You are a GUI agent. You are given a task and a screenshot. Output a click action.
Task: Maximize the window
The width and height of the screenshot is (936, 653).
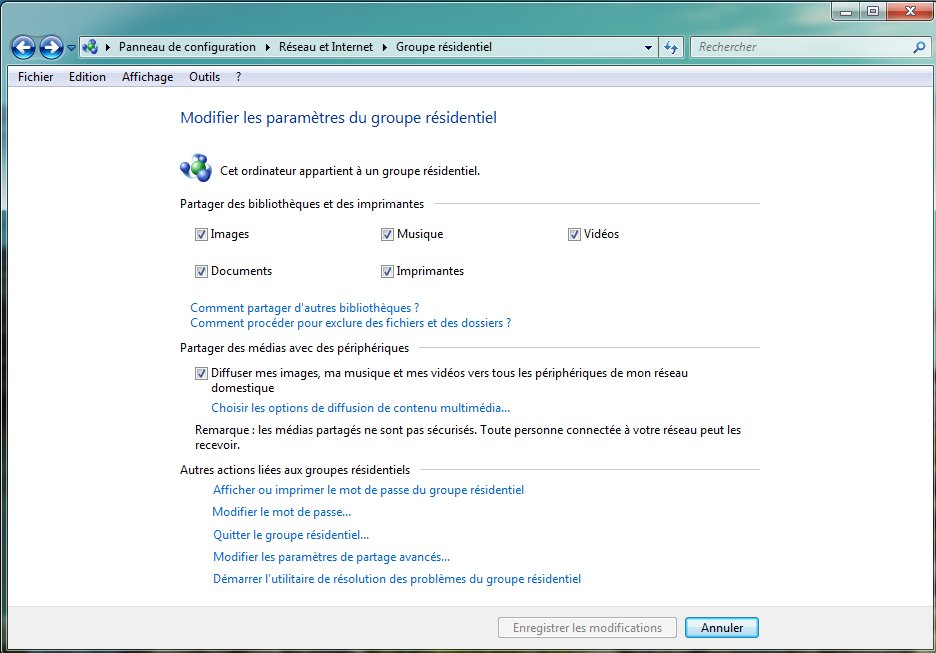point(873,11)
